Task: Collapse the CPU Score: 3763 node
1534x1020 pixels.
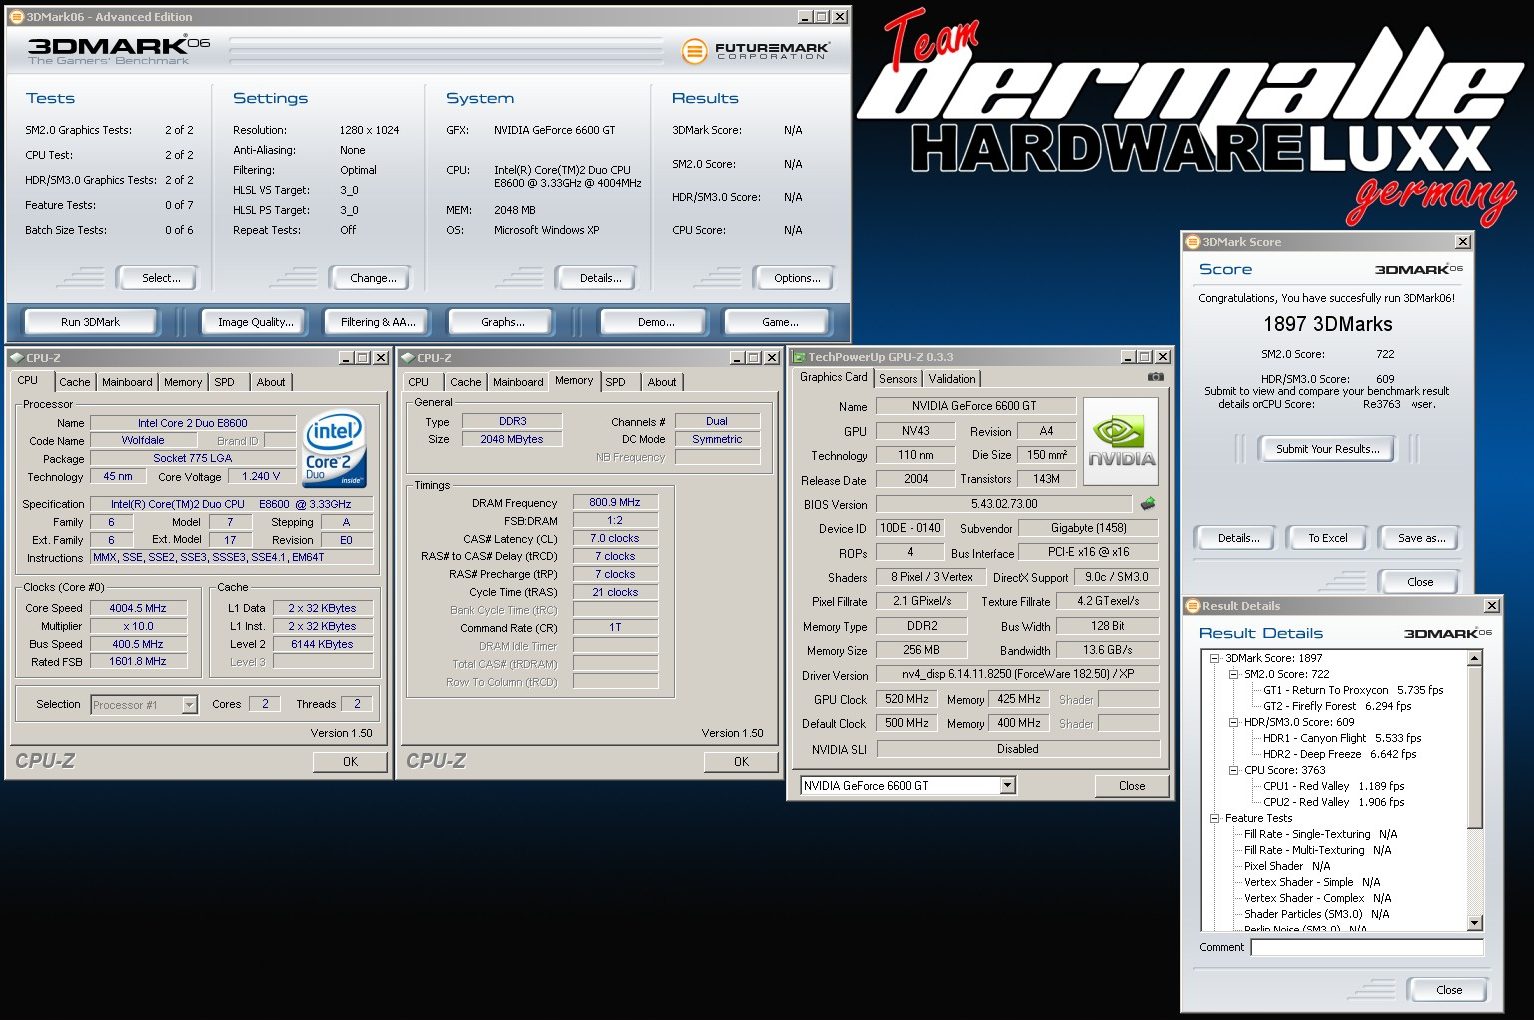Action: tap(1233, 770)
